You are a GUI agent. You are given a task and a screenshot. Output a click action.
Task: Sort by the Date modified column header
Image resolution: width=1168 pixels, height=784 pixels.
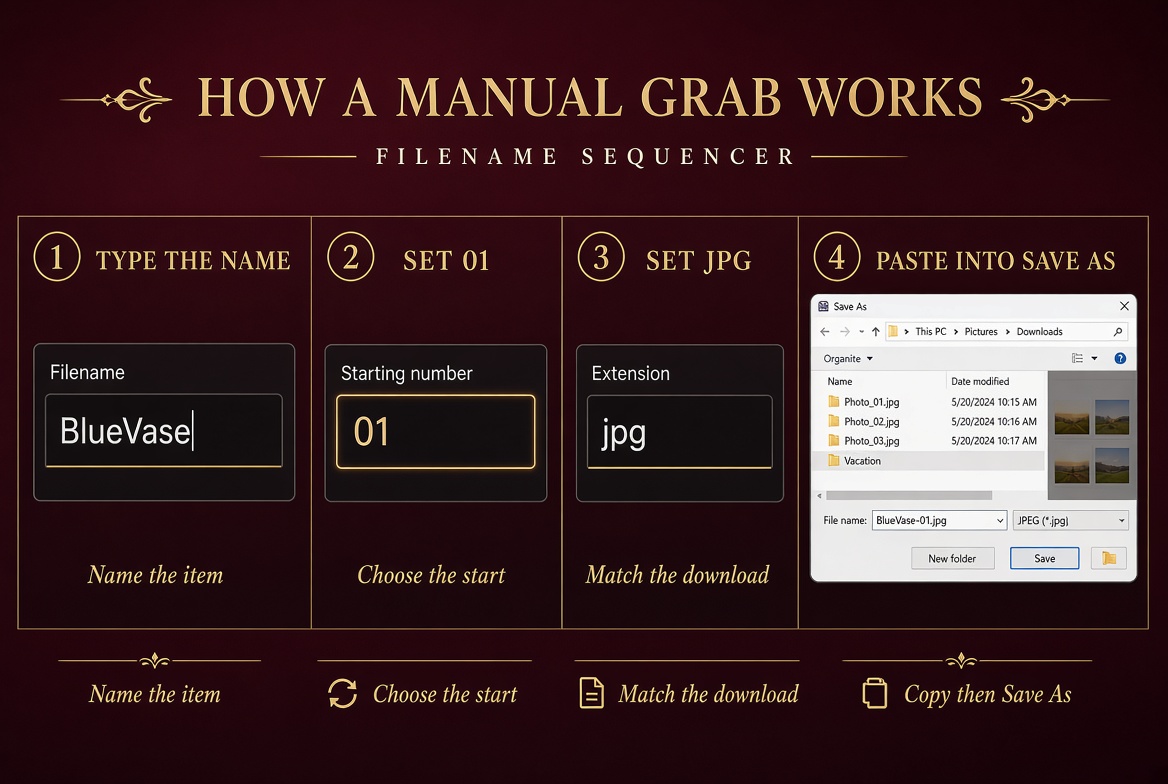coord(980,381)
